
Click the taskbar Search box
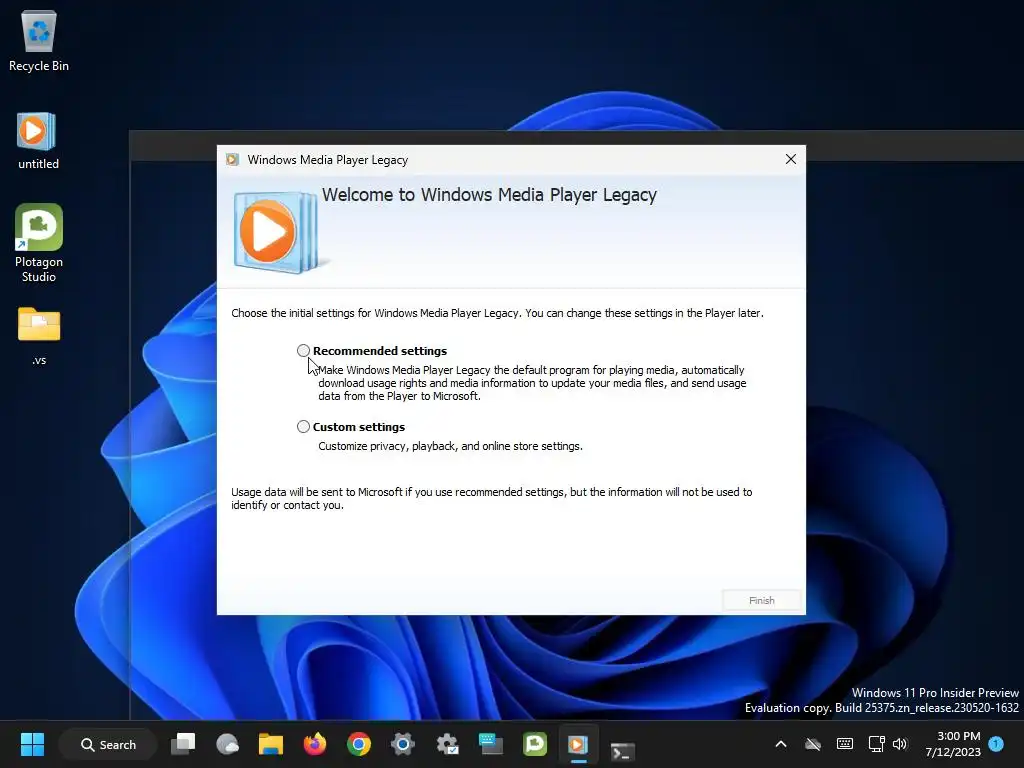(108, 744)
